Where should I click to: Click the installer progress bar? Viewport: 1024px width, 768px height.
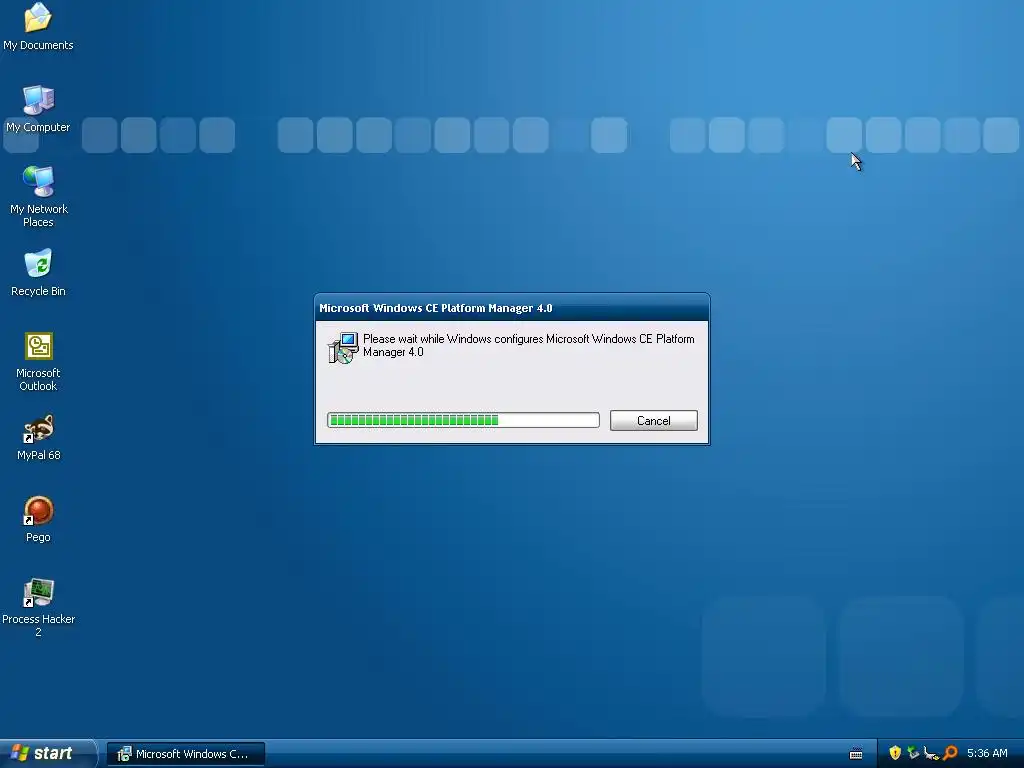(463, 420)
